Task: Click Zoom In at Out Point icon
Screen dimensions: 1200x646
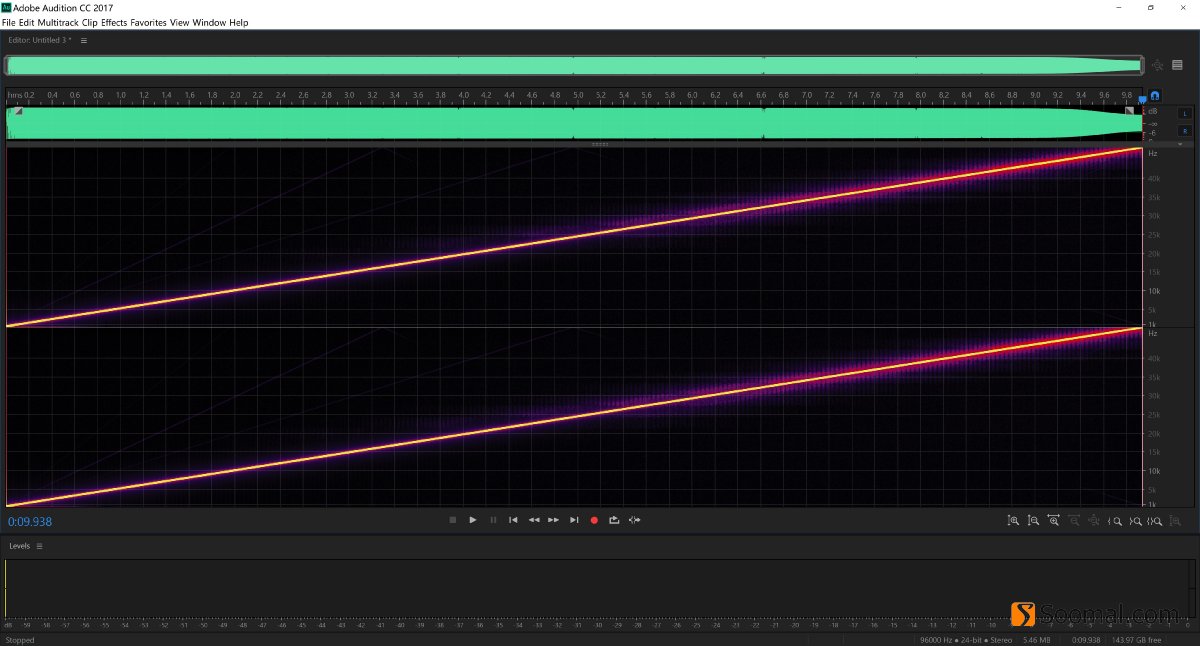Action: pyautogui.click(x=1135, y=521)
